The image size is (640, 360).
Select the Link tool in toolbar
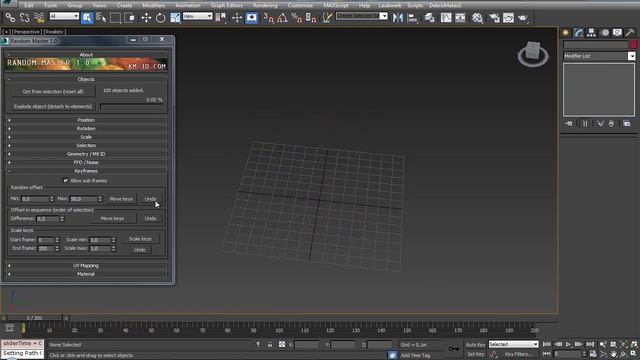point(10,18)
